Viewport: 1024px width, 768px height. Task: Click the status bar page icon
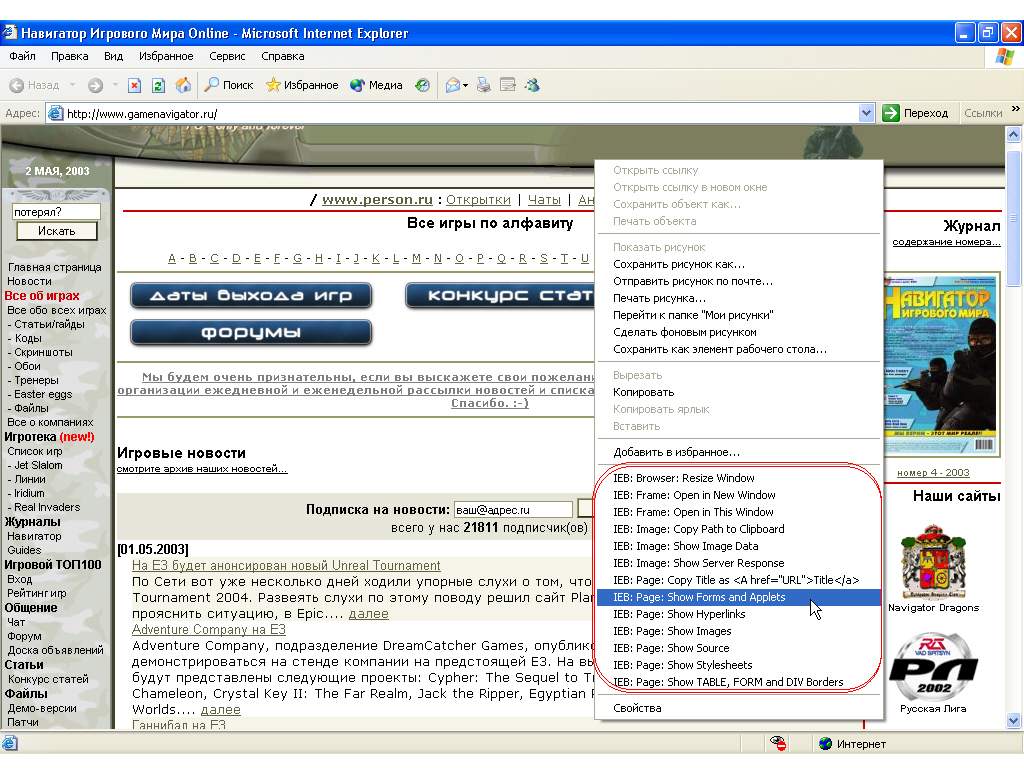point(10,743)
